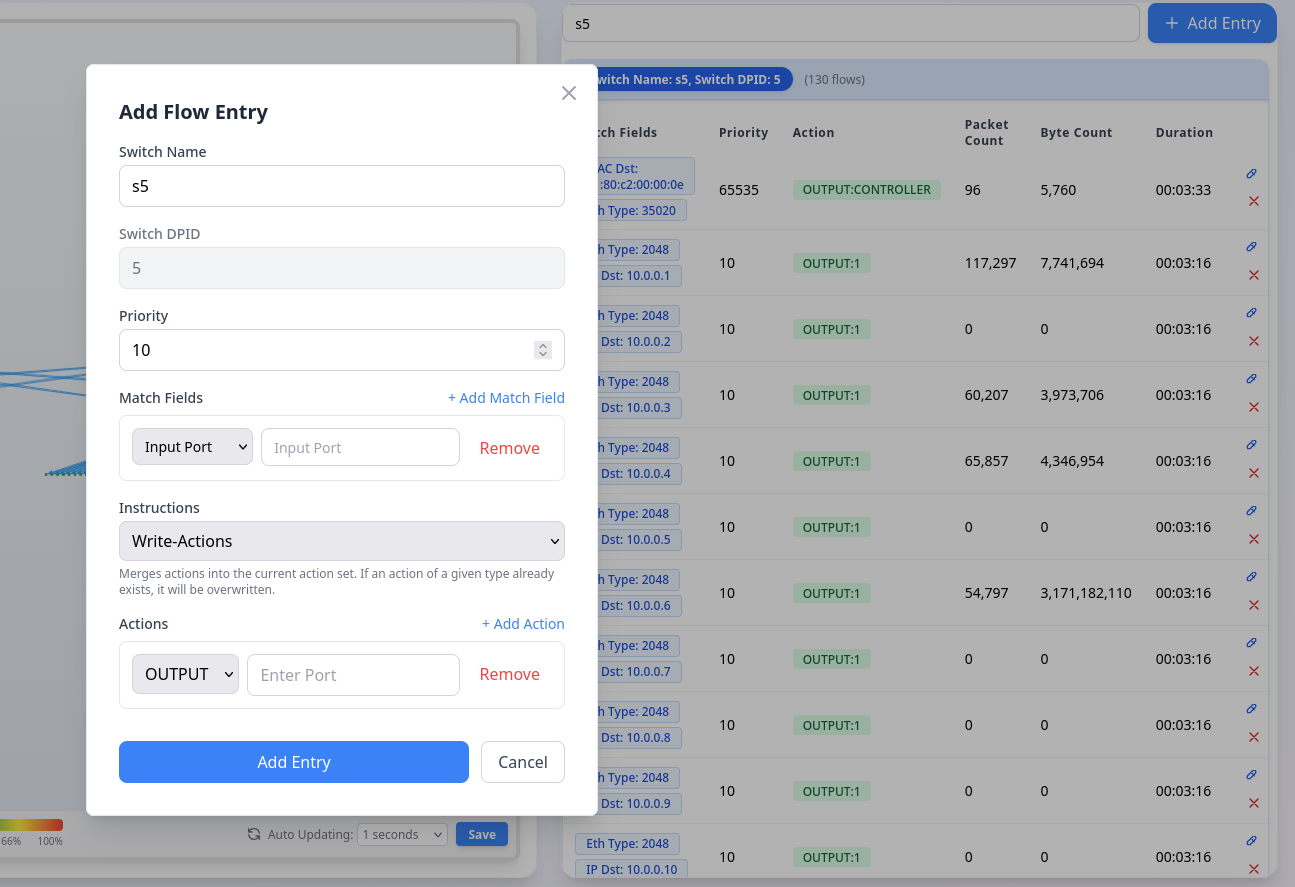Cancel the Add Flow Entry dialog
The height and width of the screenshot is (887, 1295).
[522, 761]
